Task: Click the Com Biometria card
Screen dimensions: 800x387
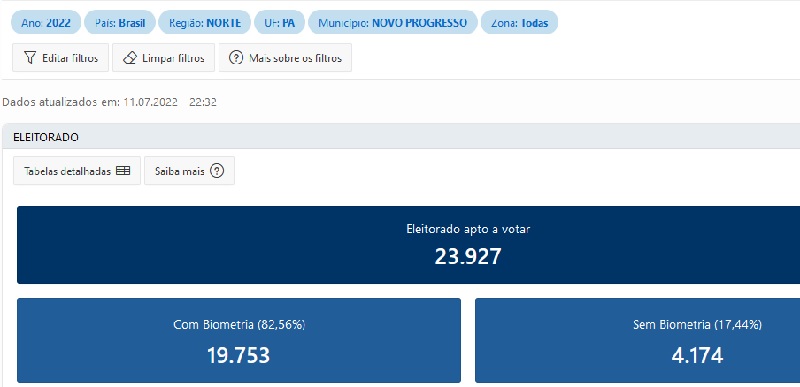Action: (x=239, y=340)
